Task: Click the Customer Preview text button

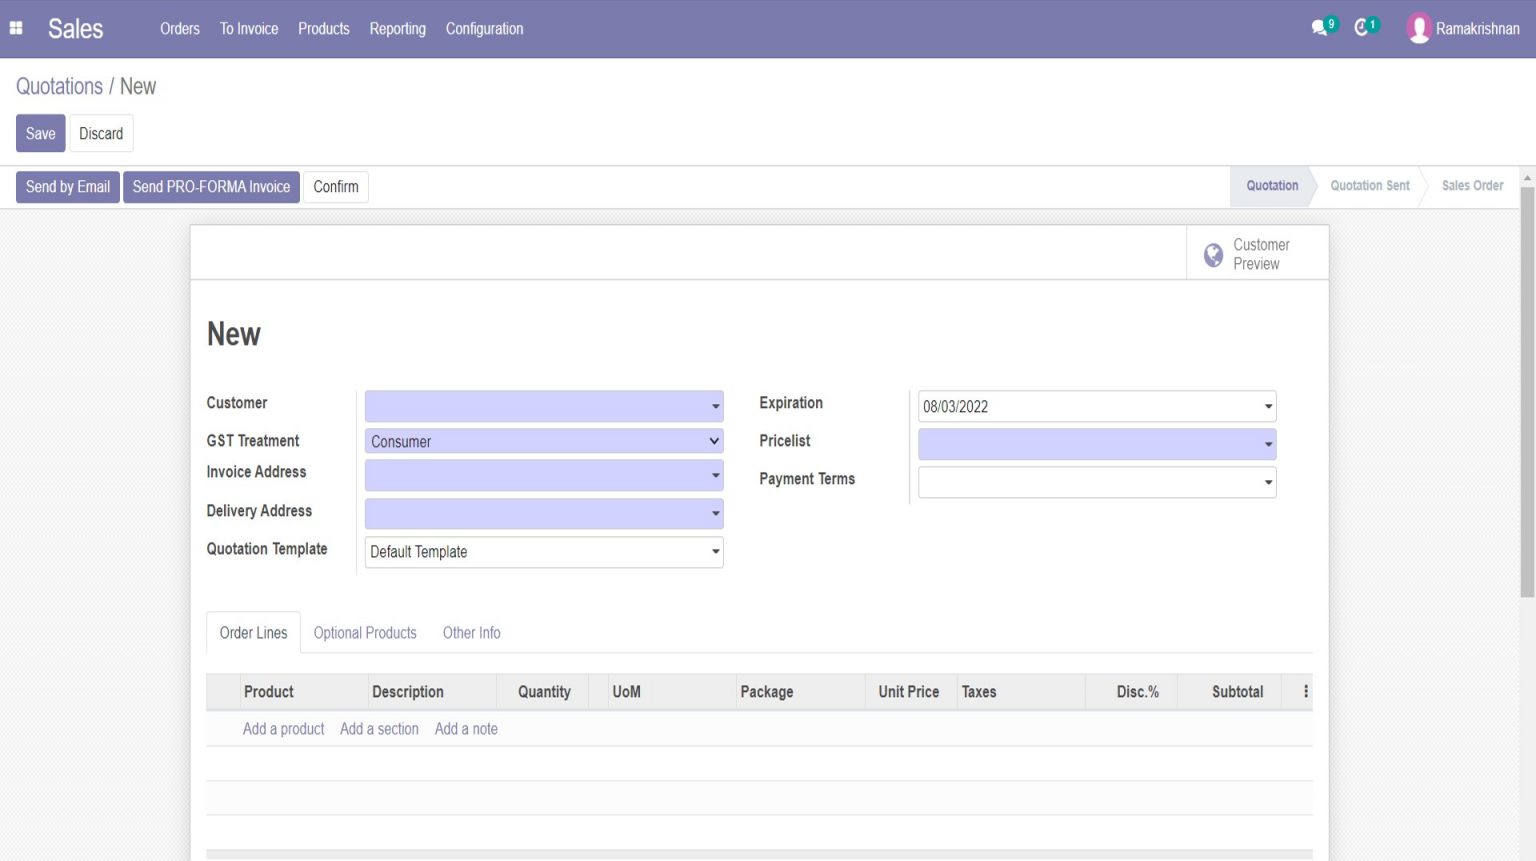Action: pos(1260,254)
